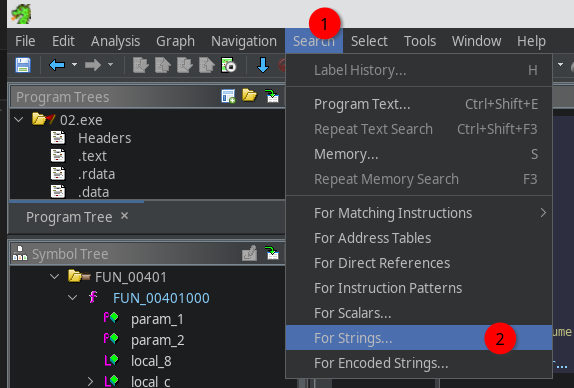Open the back arrow history dropdown
Viewport: 574px width, 388px height.
[74, 65]
